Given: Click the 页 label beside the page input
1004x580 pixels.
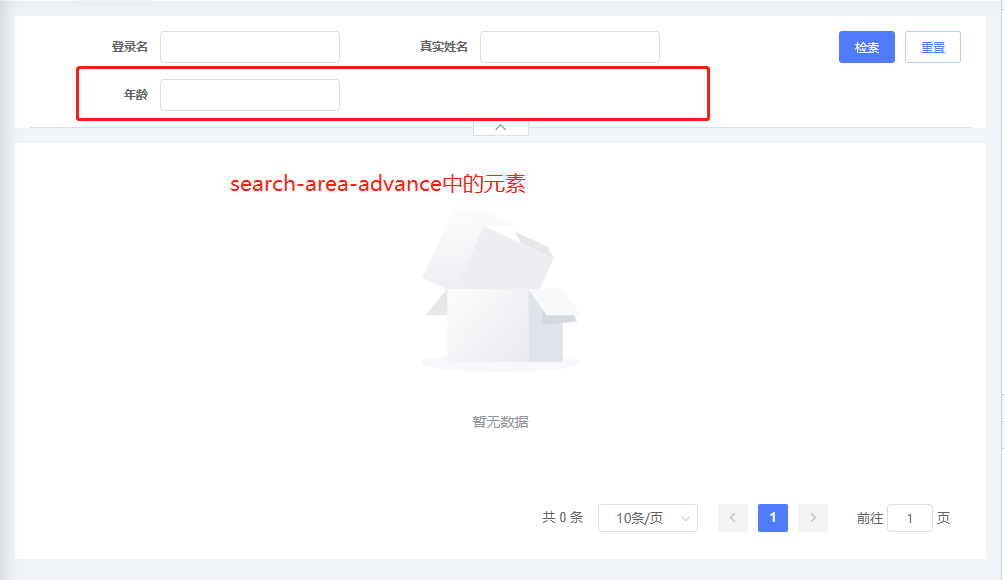Looking at the screenshot, I should coord(941,517).
